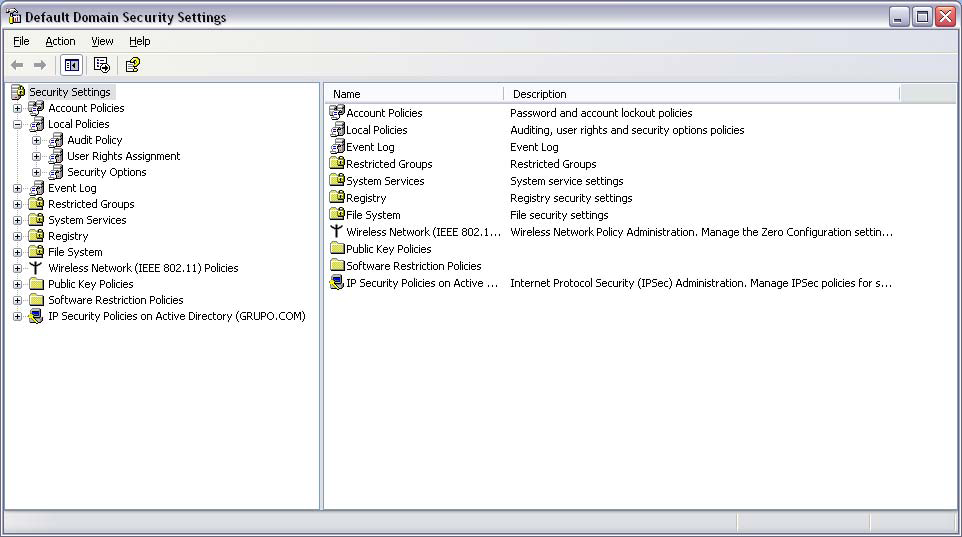The height and width of the screenshot is (537, 962).
Task: Click the Wireless Network antenna icon in list
Action: 336,231
